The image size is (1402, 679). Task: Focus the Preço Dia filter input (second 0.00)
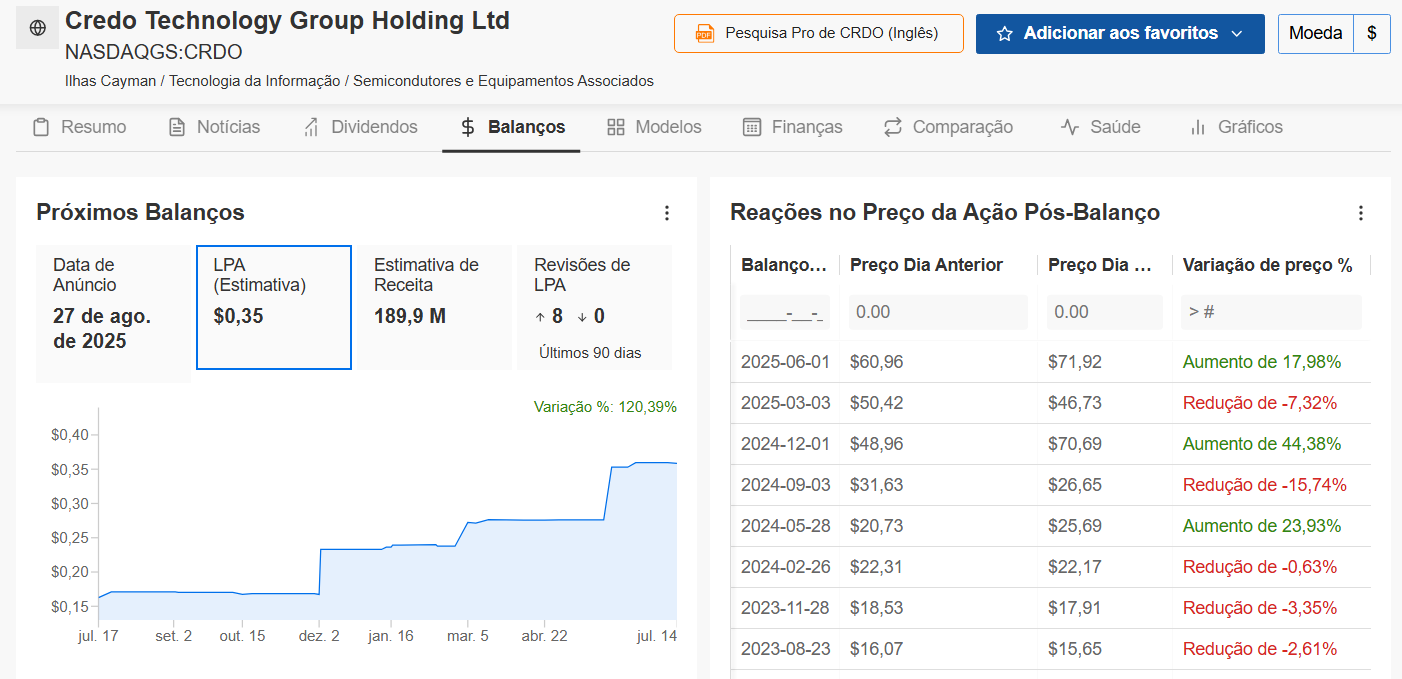coord(1104,312)
